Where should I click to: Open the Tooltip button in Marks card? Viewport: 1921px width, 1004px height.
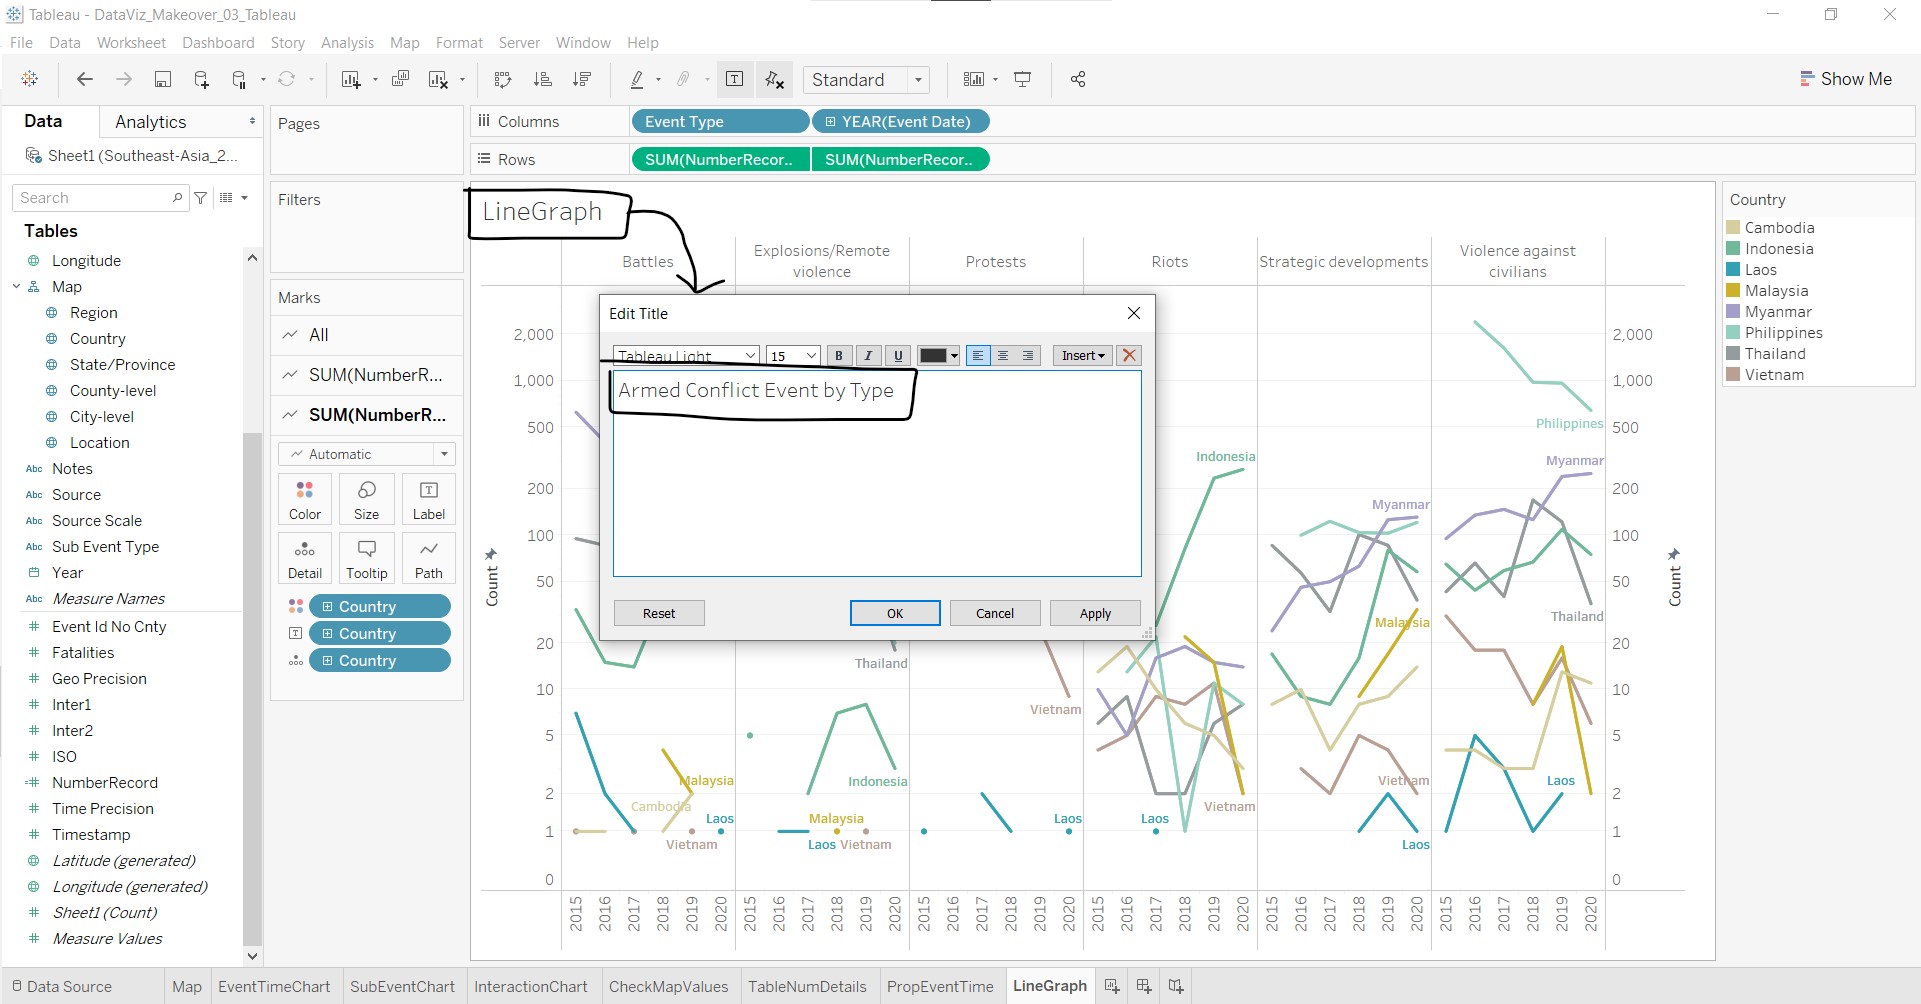point(366,558)
